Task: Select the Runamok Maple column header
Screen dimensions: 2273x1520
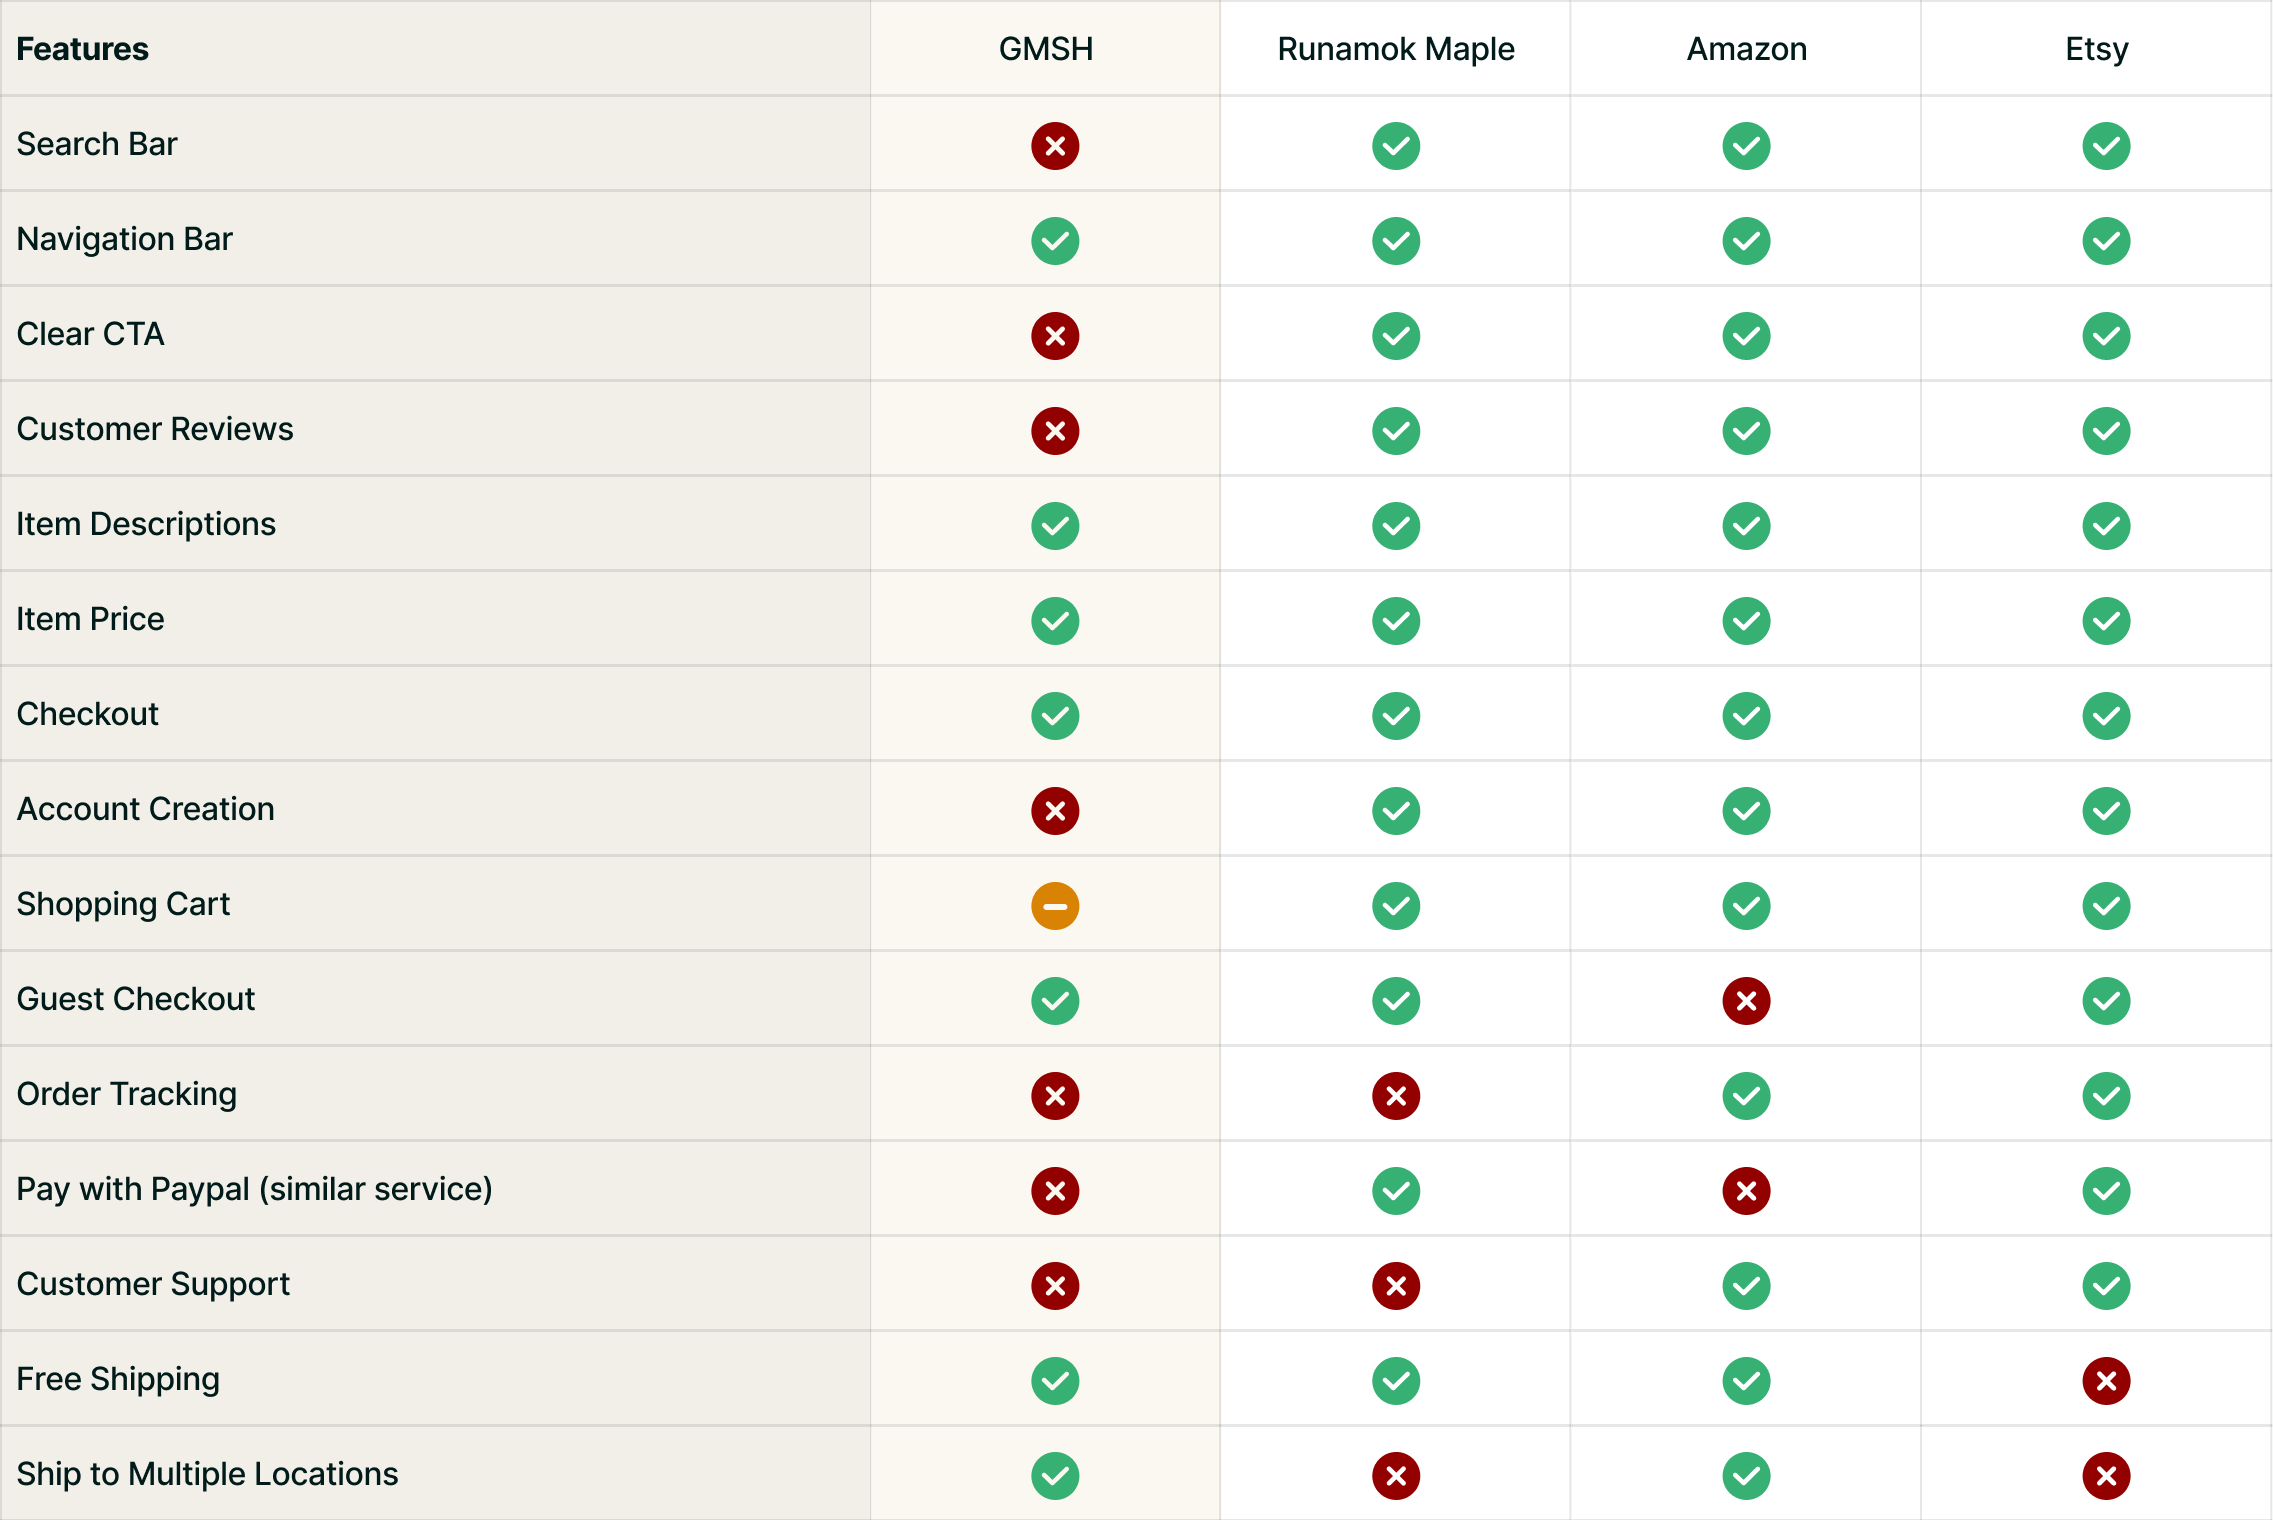Action: point(1395,49)
